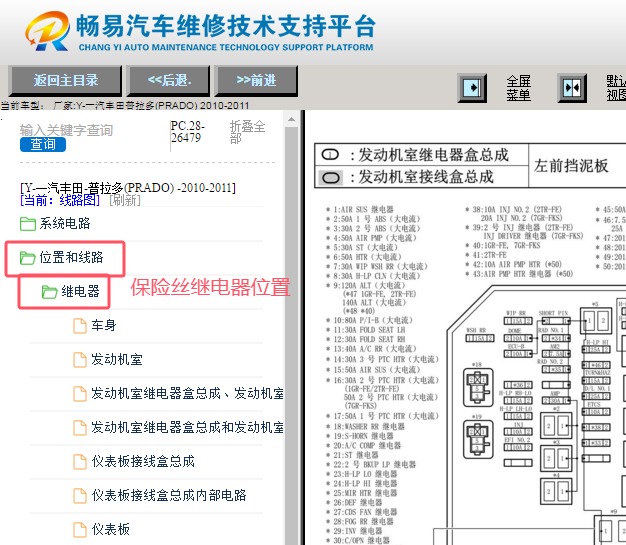Click the default view inward-arrows icon
Screen dimensions: 626x545
coord(572,87)
